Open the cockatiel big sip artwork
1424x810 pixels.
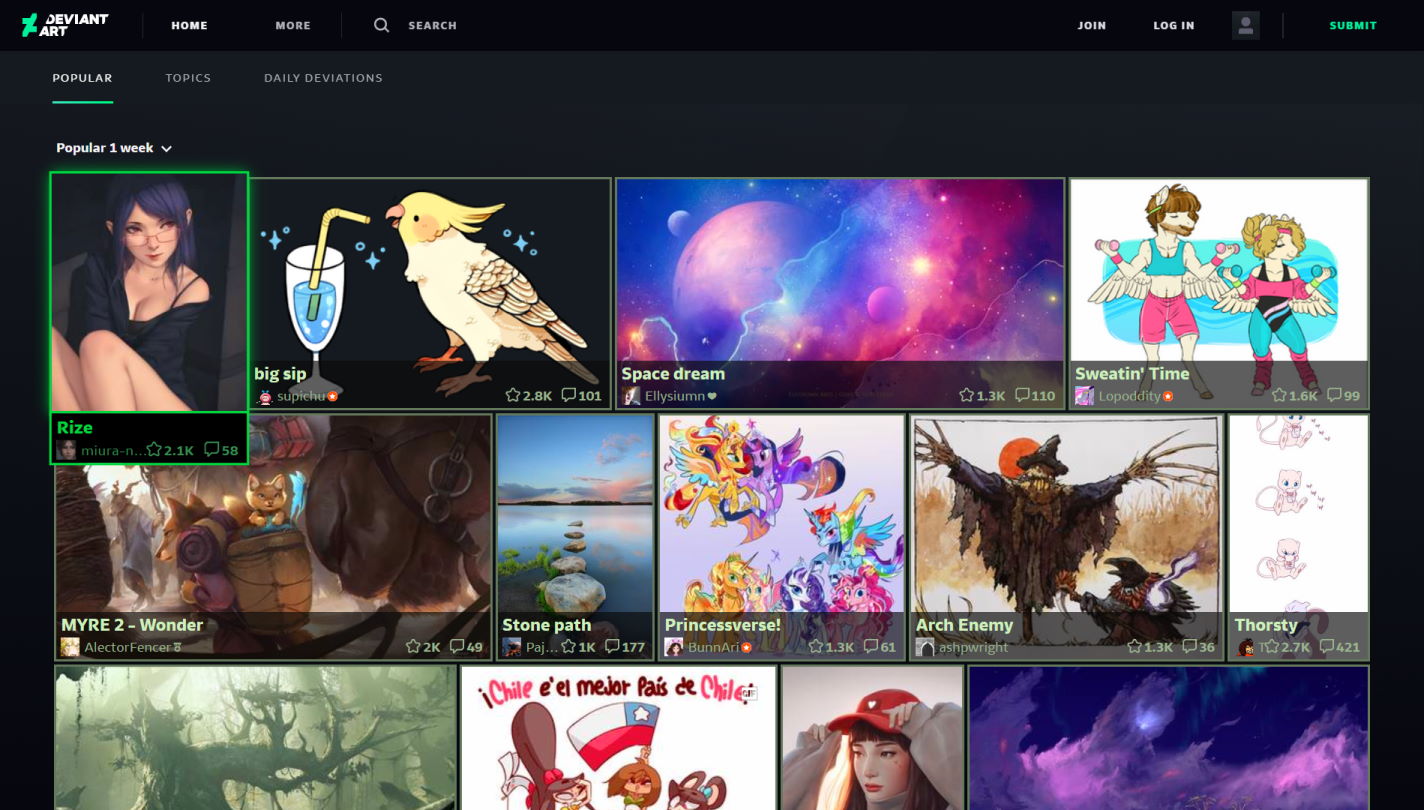click(x=430, y=293)
